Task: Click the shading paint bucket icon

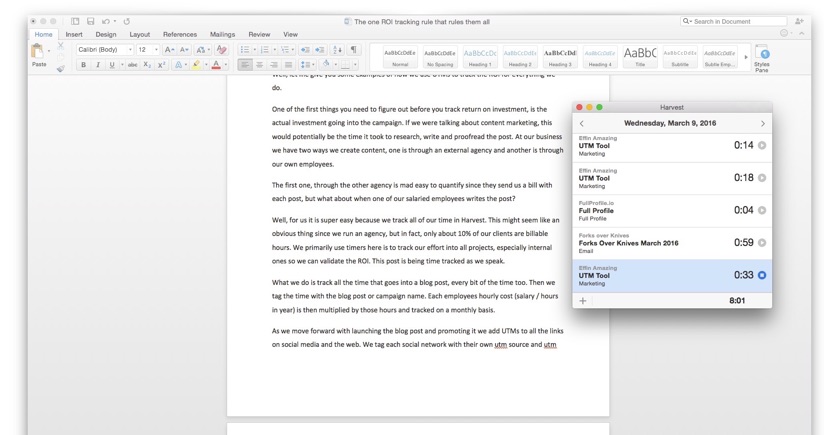Action: coord(326,65)
